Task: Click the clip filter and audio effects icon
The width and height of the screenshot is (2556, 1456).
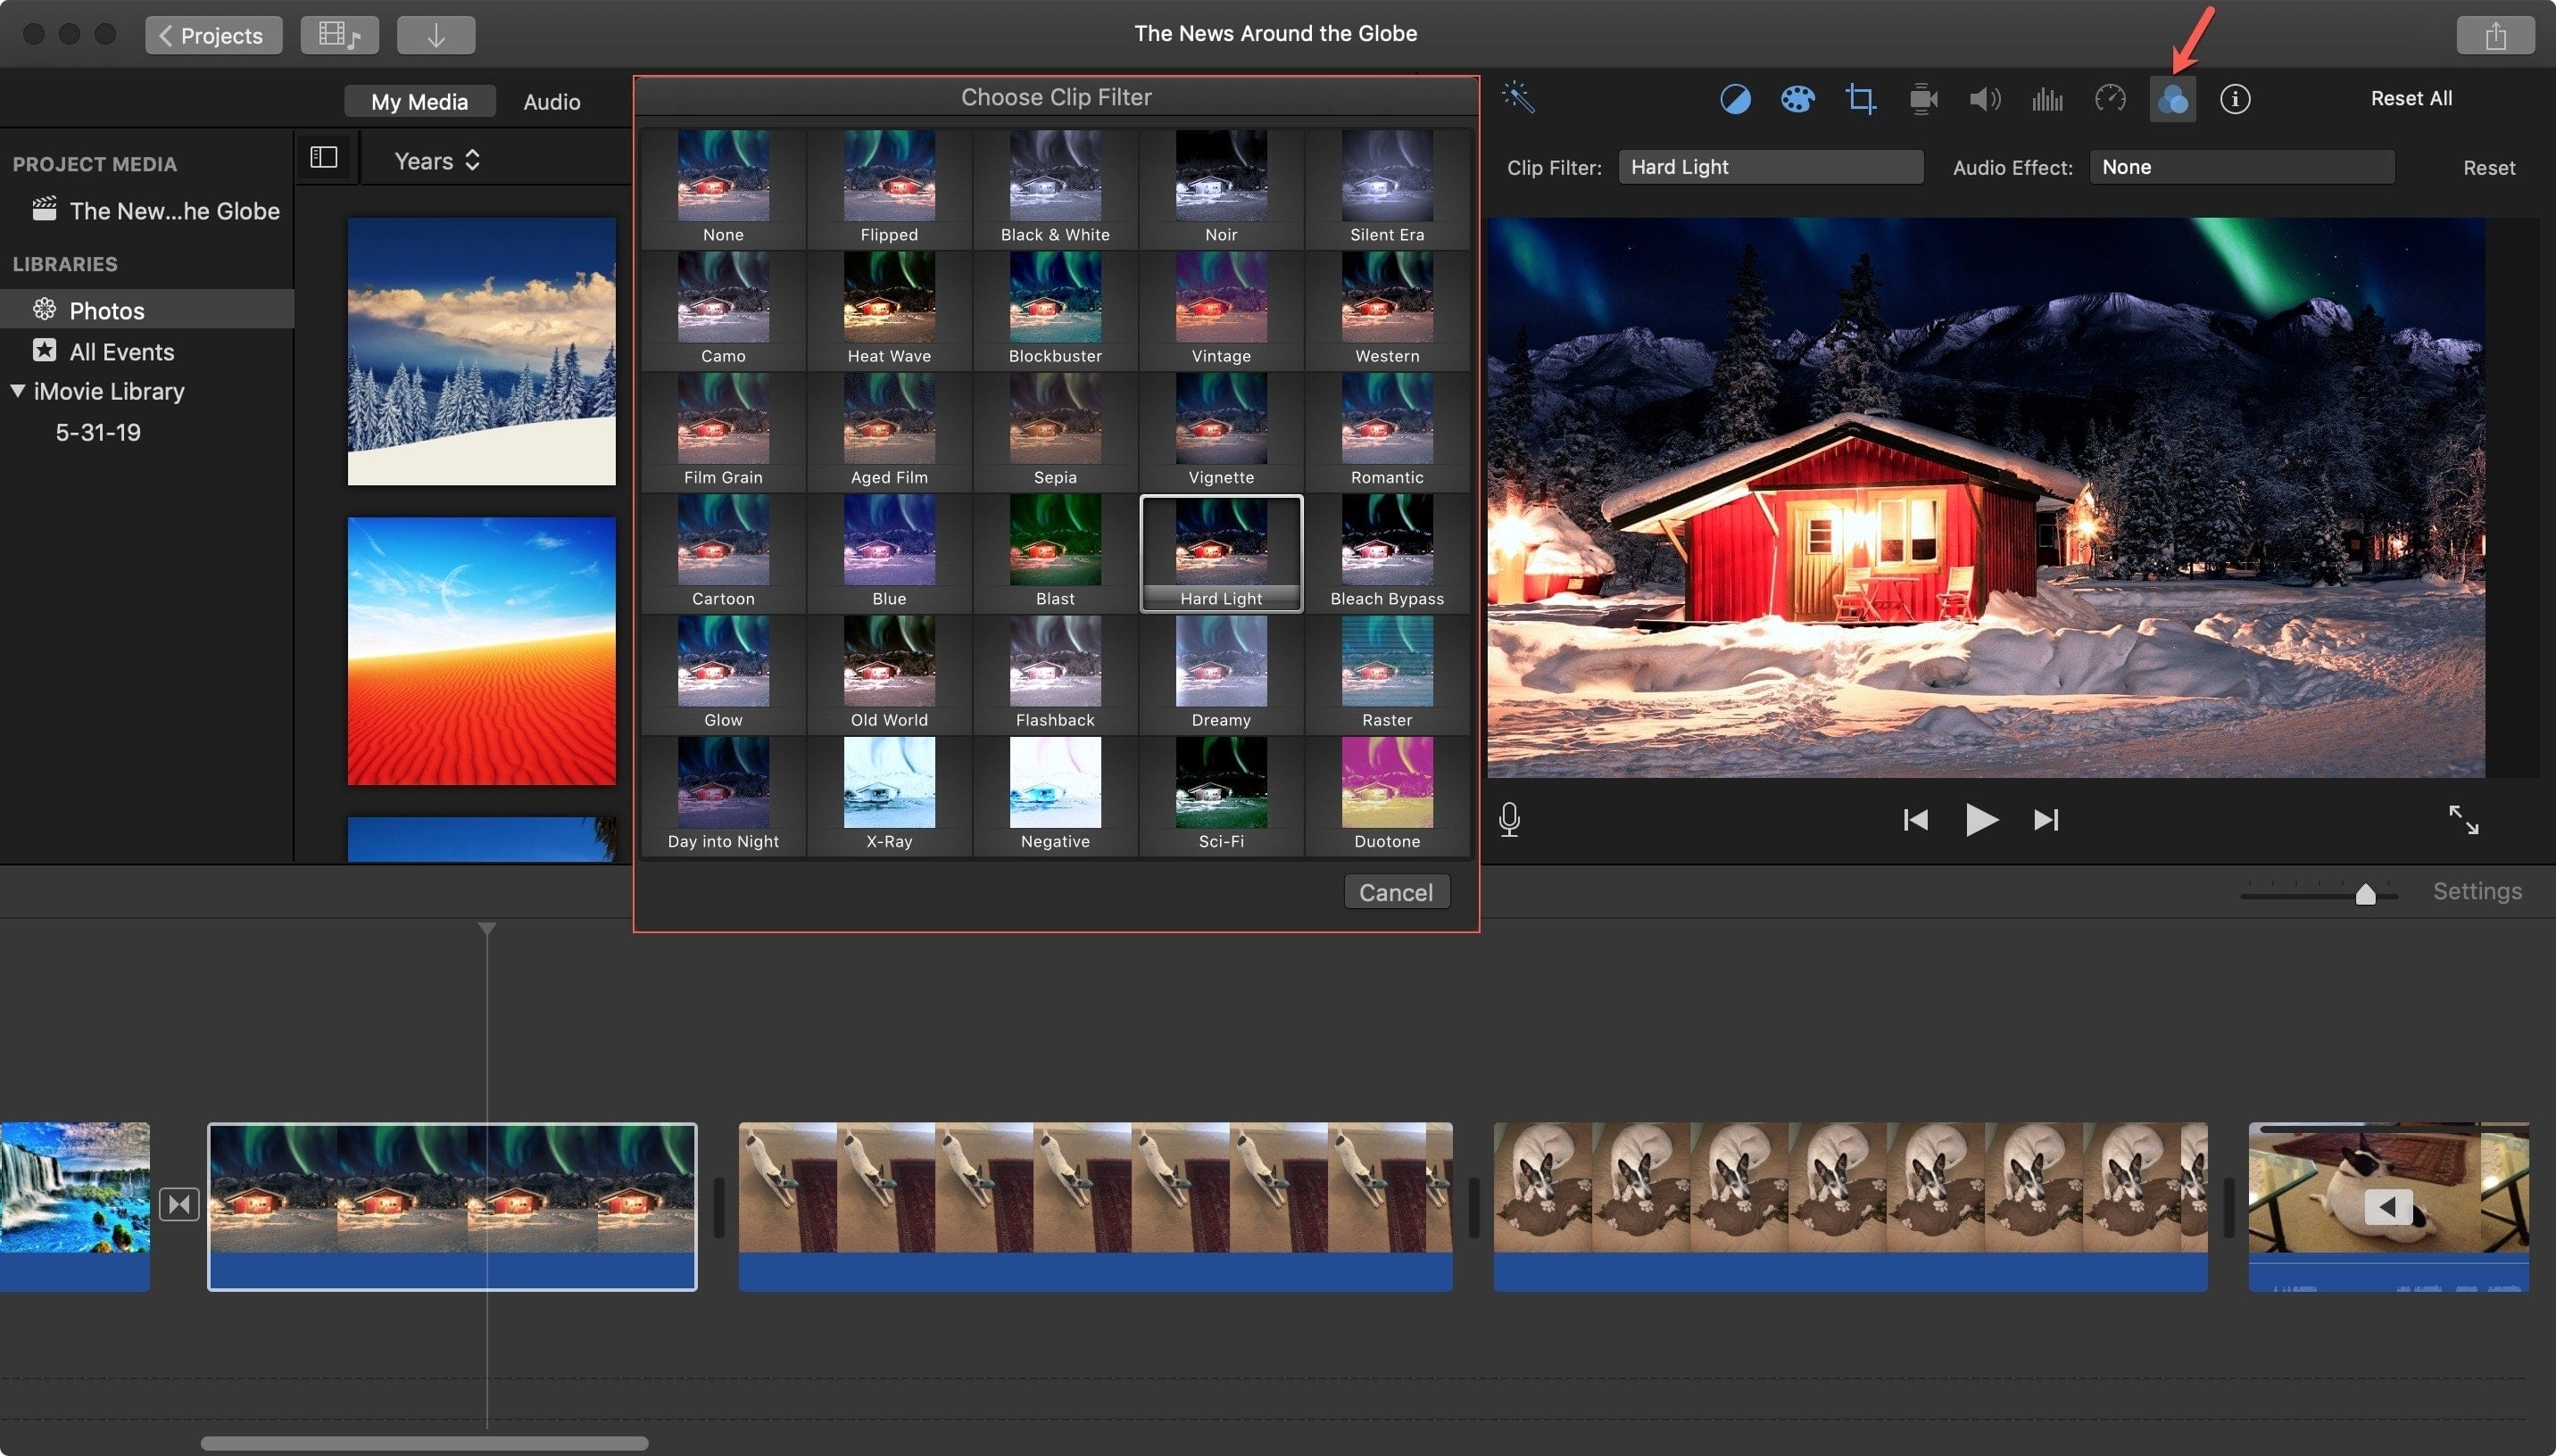Action: (2172, 99)
